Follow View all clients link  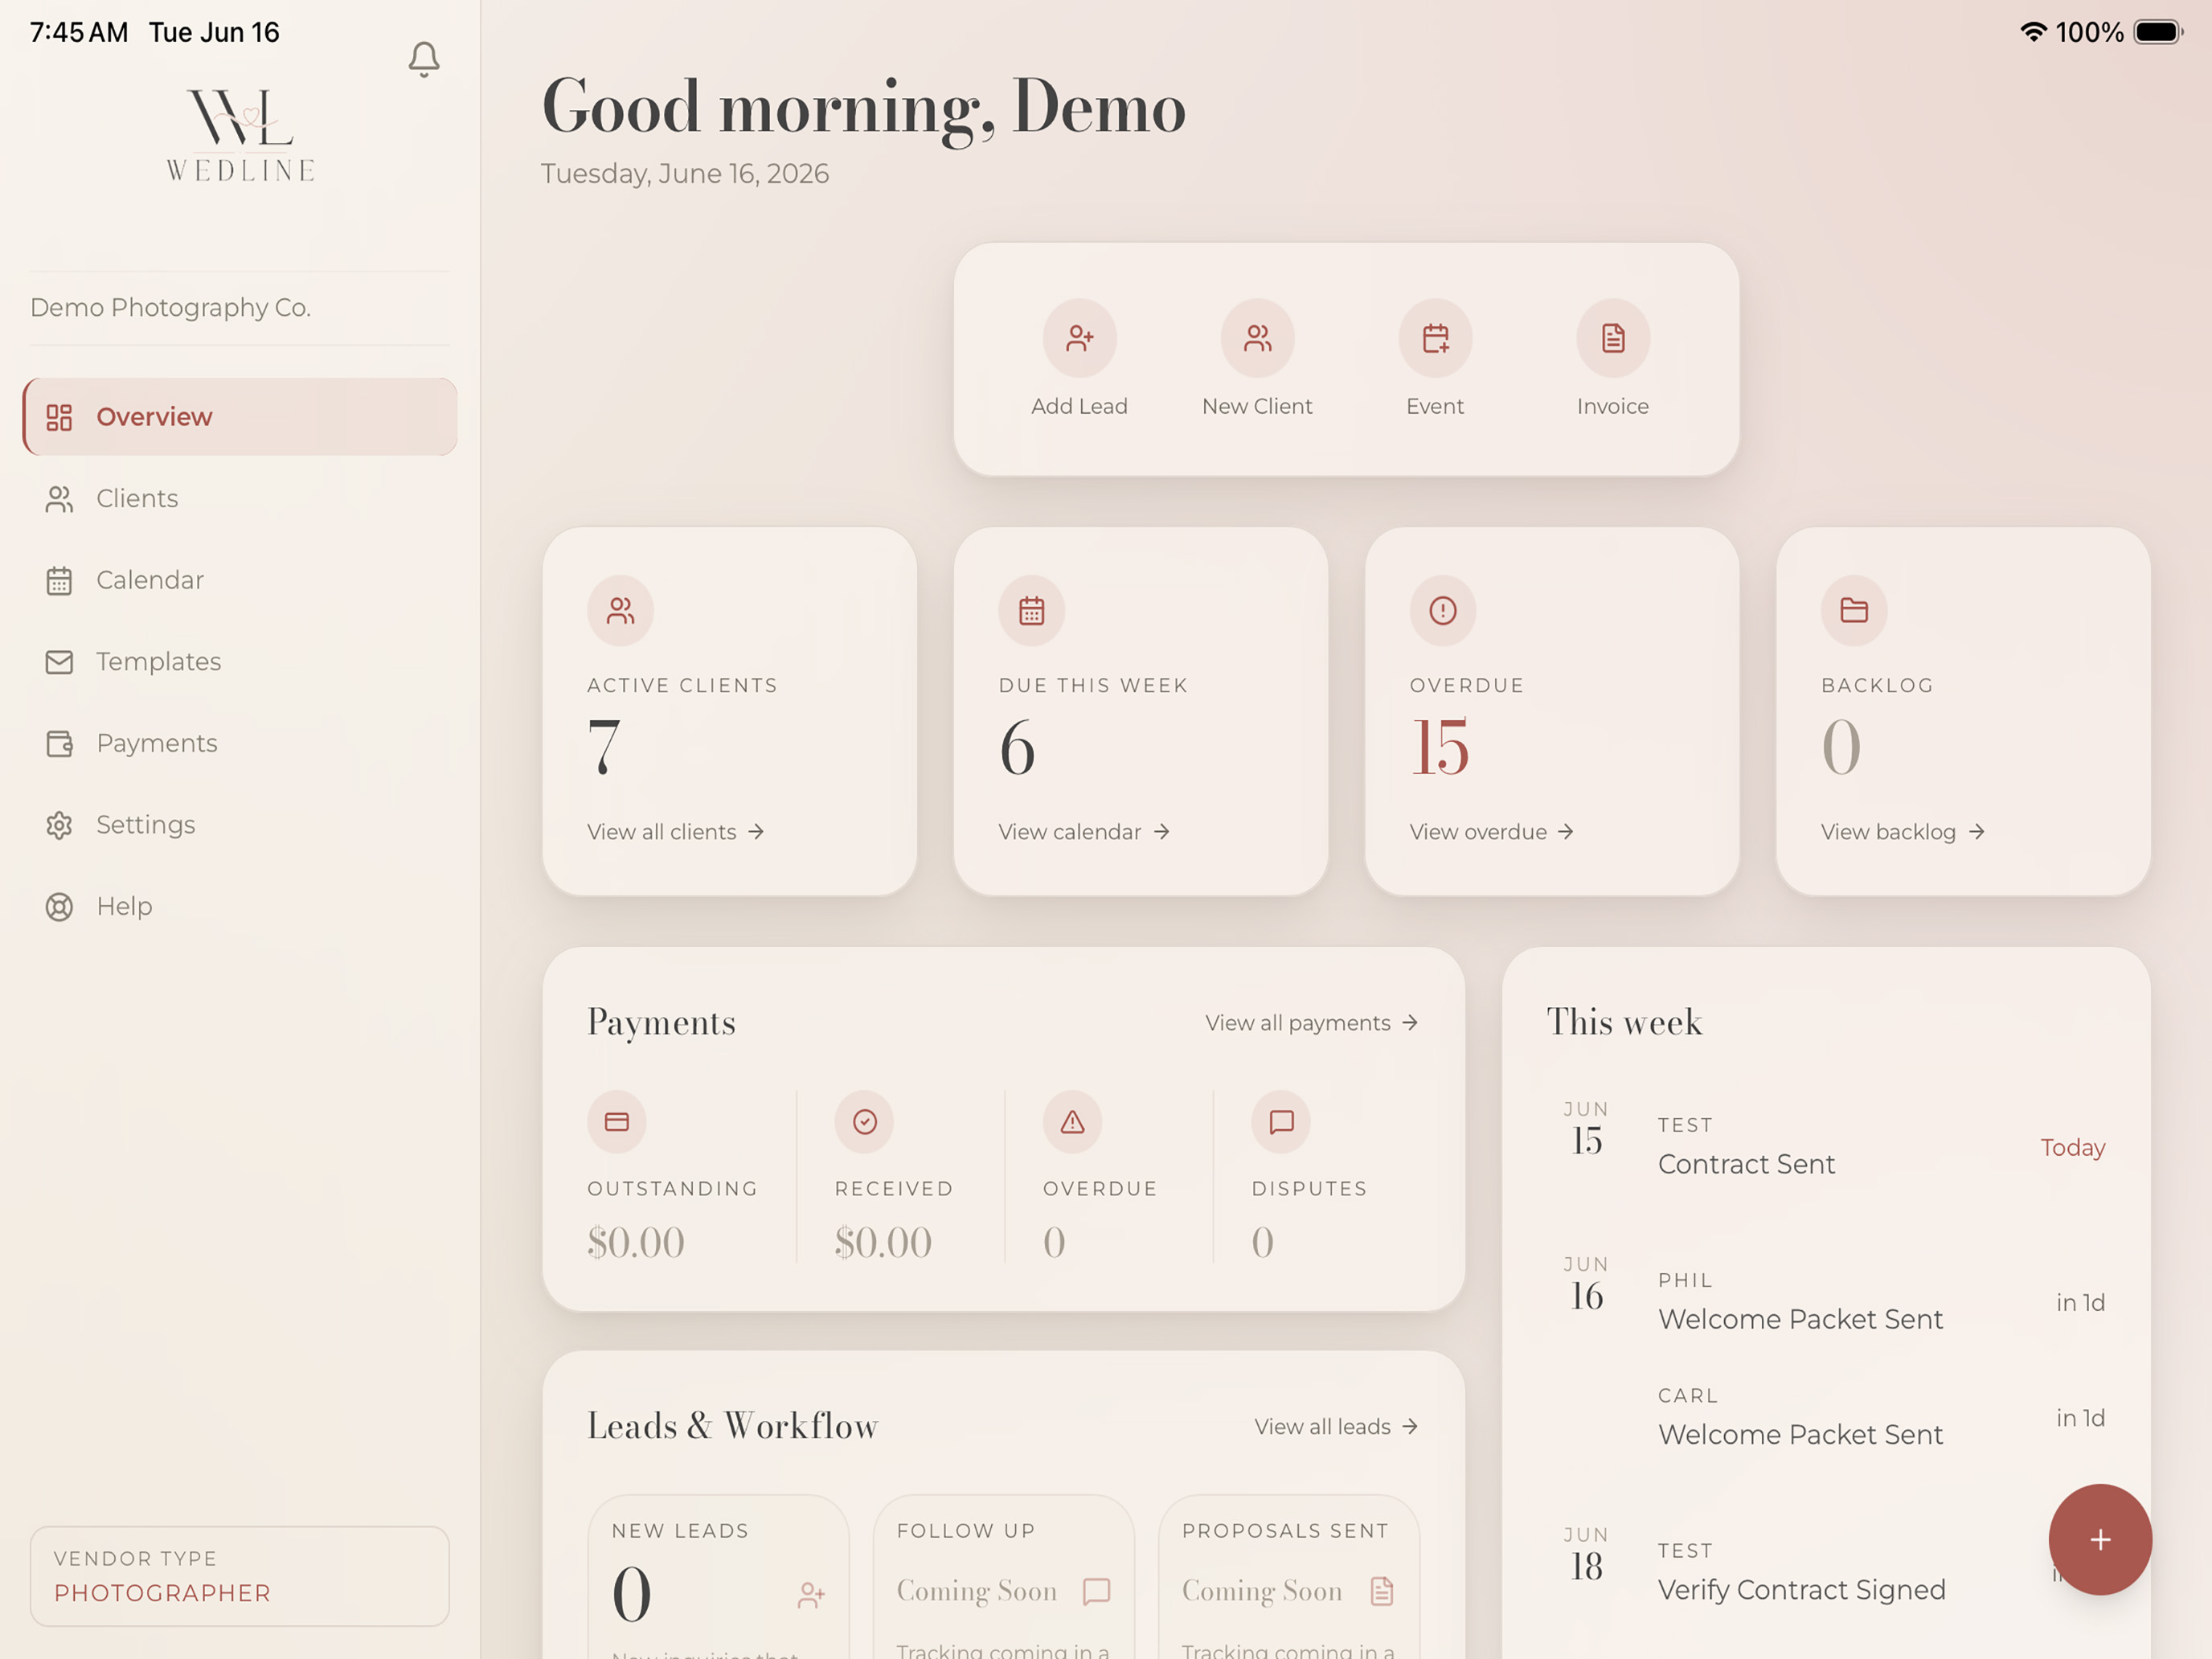pos(676,832)
